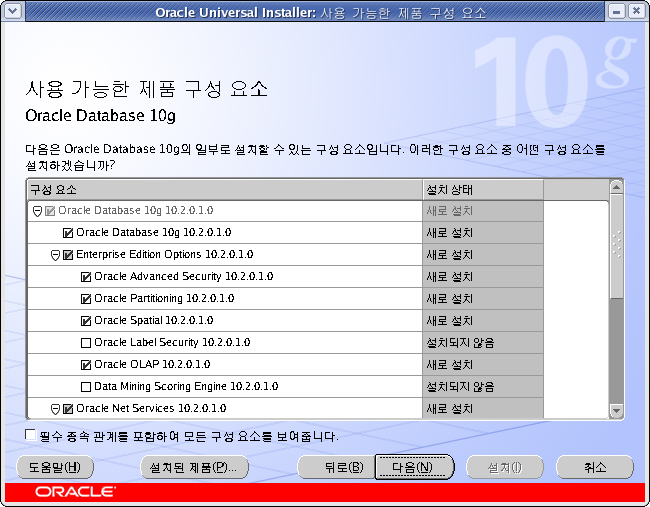The height and width of the screenshot is (507, 650).
Task: Collapse Oracle Net Services node
Action: [55, 410]
